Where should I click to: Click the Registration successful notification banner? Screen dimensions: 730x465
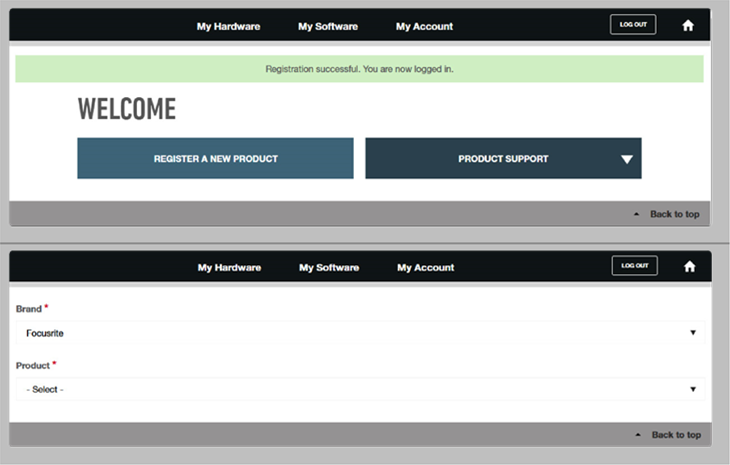tap(359, 69)
